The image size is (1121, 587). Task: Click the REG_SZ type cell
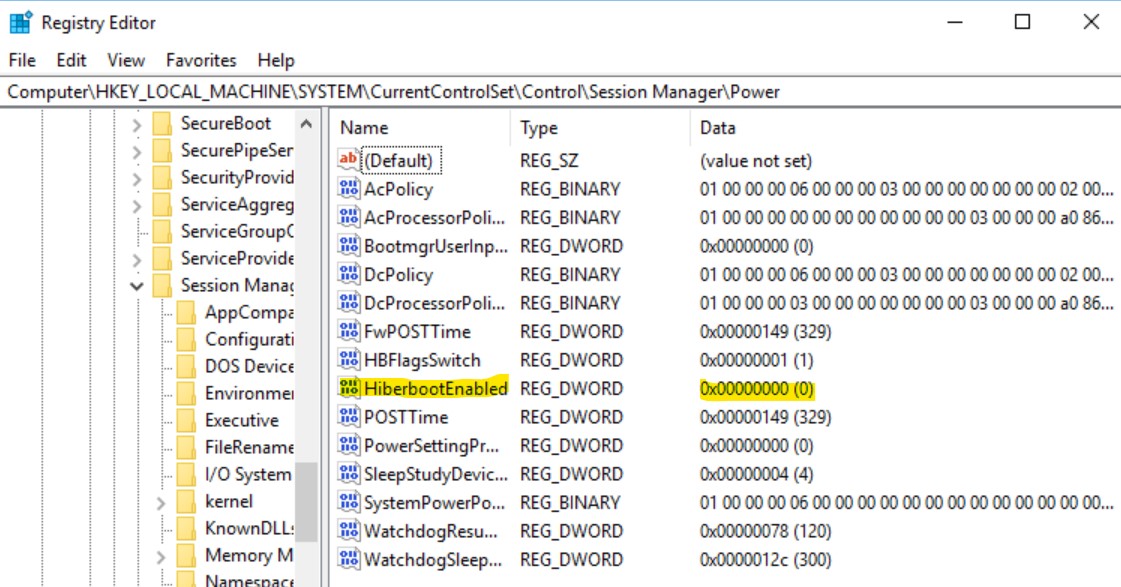tap(549, 161)
